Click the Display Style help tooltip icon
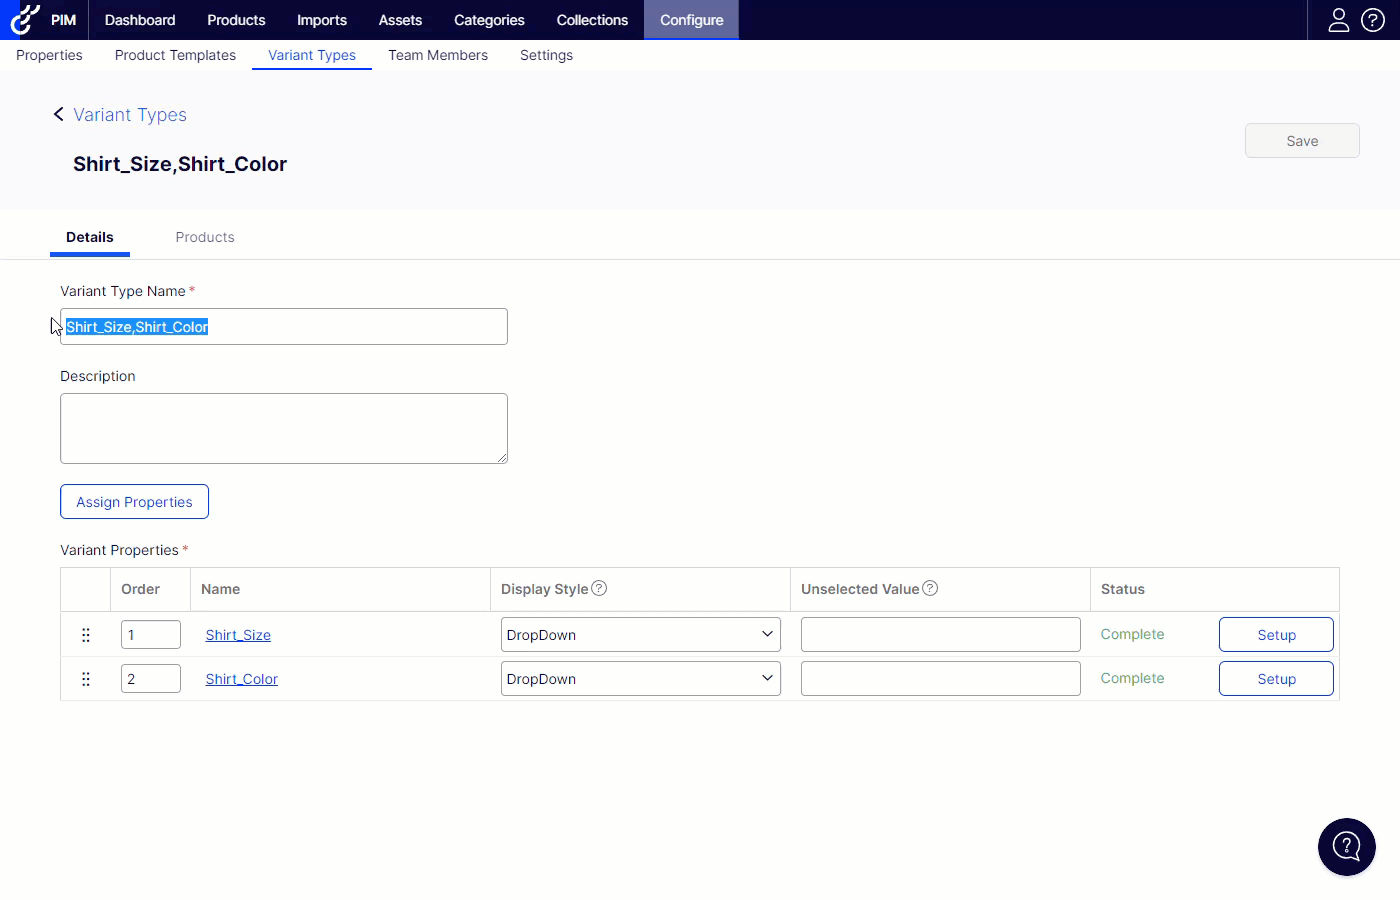This screenshot has height=900, width=1400. [x=599, y=588]
